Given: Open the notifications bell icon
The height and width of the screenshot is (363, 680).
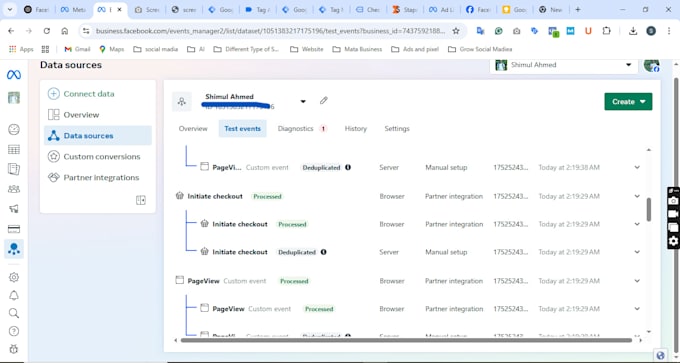Looking at the screenshot, I should [14, 295].
